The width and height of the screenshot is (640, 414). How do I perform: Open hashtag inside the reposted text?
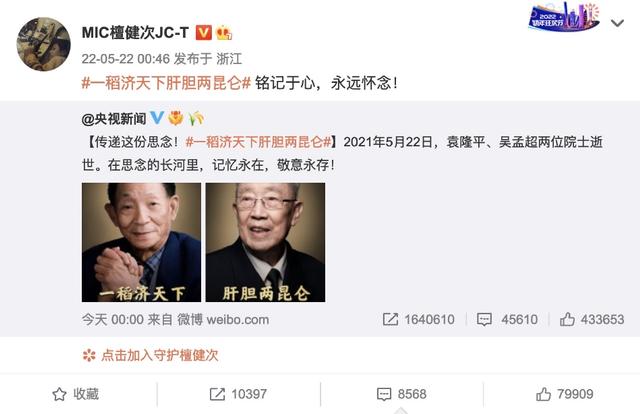pyautogui.click(x=258, y=142)
